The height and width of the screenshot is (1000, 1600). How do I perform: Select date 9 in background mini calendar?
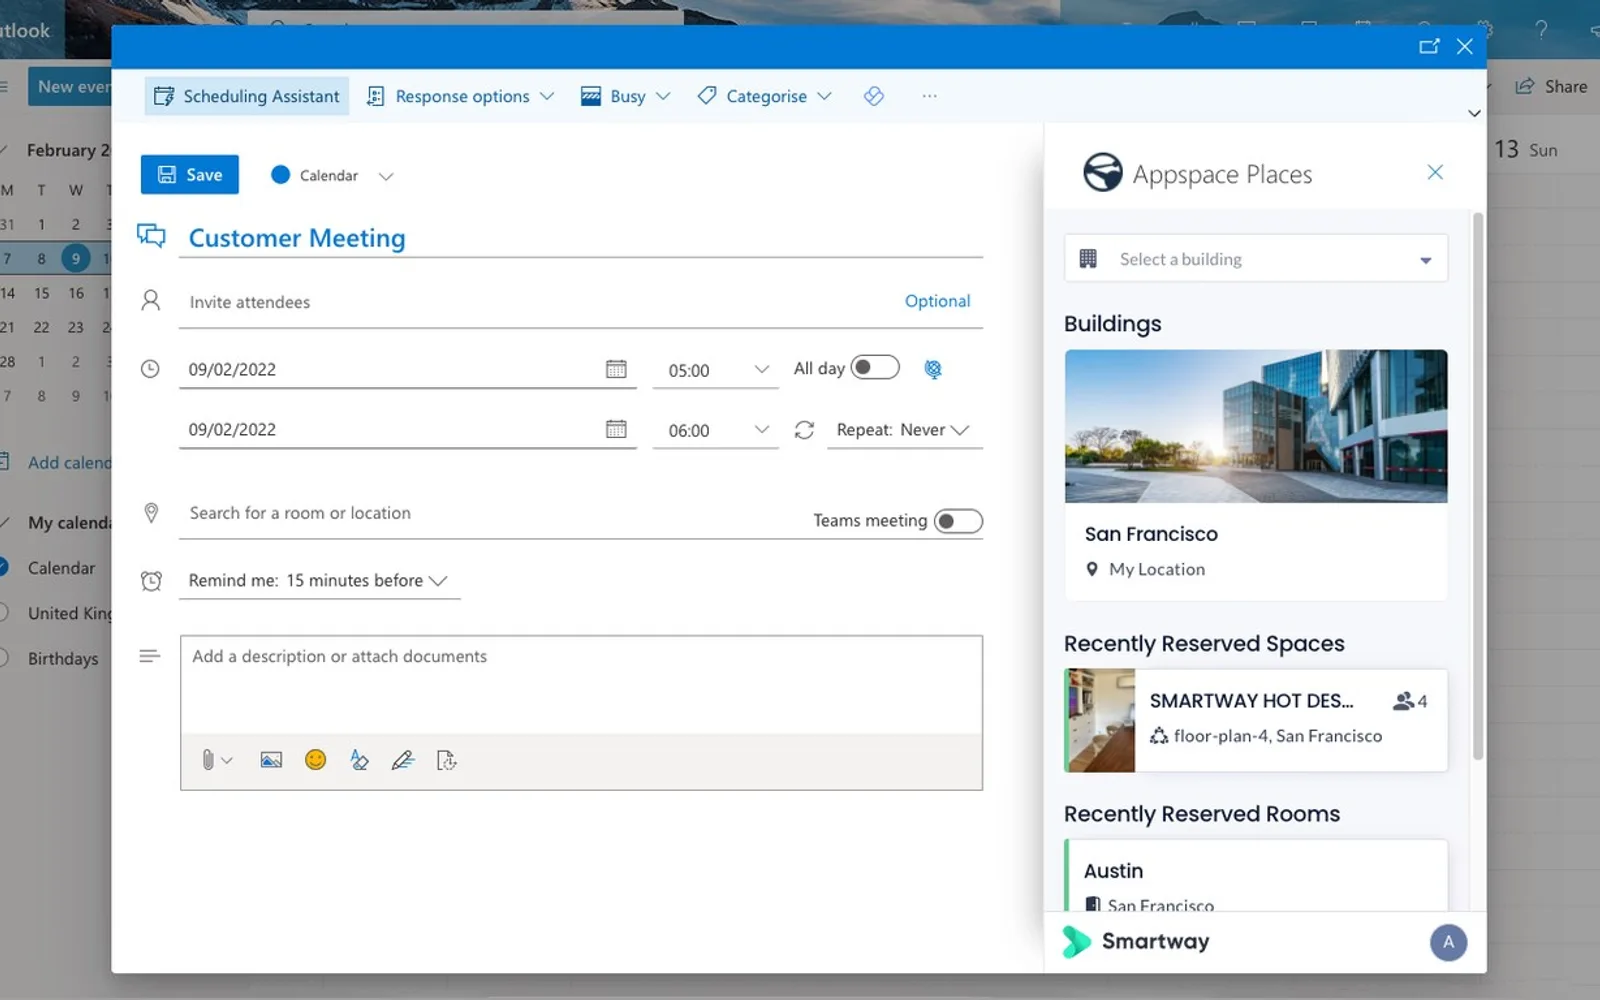click(75, 258)
